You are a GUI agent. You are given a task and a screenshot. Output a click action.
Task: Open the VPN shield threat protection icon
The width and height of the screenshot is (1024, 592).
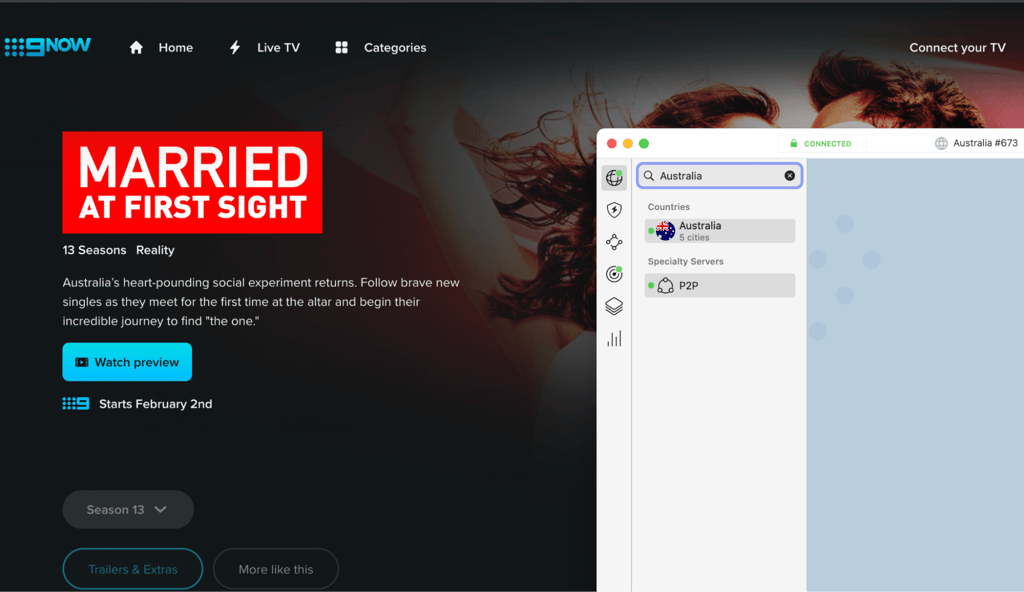[614, 210]
